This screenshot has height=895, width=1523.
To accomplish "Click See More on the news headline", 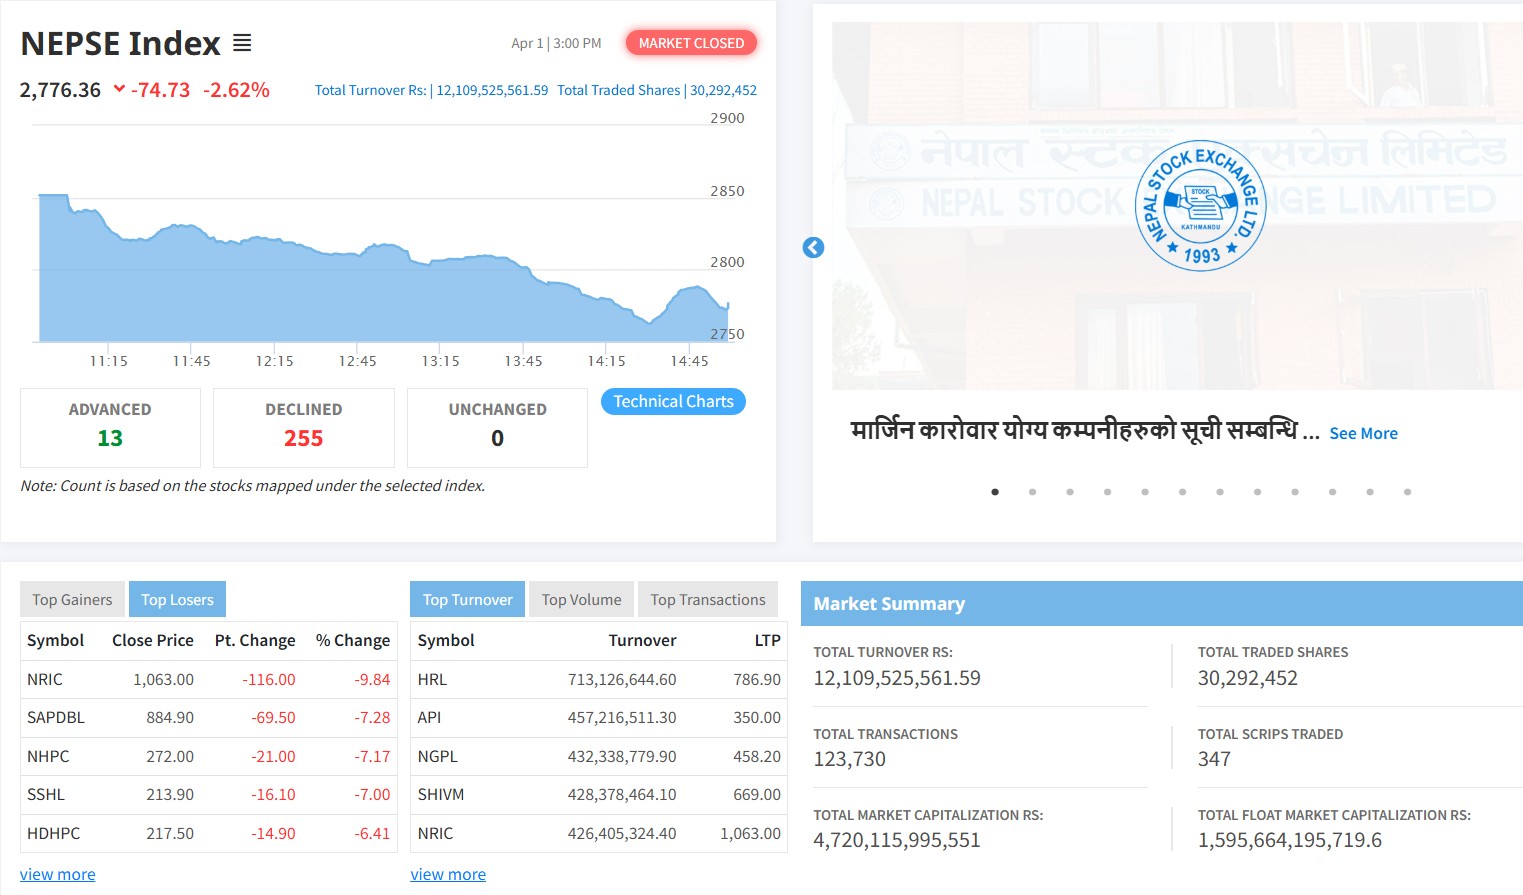I will (1363, 434).
